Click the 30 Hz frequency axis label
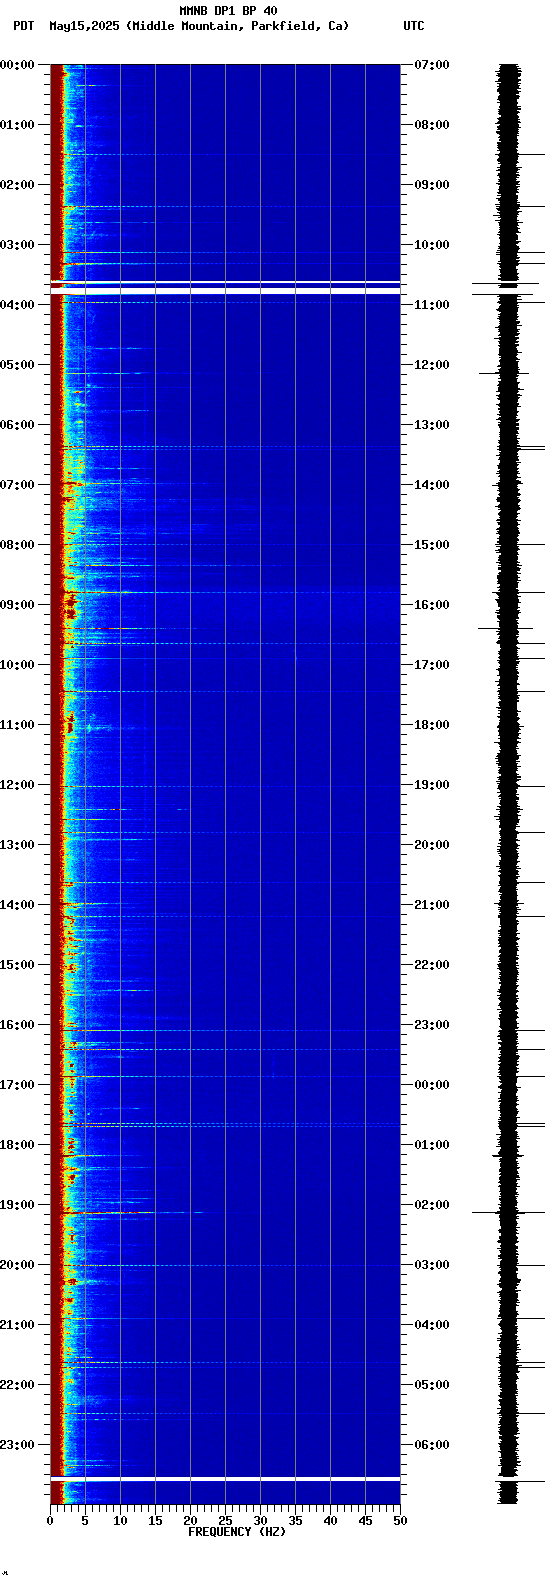 pos(260,1521)
